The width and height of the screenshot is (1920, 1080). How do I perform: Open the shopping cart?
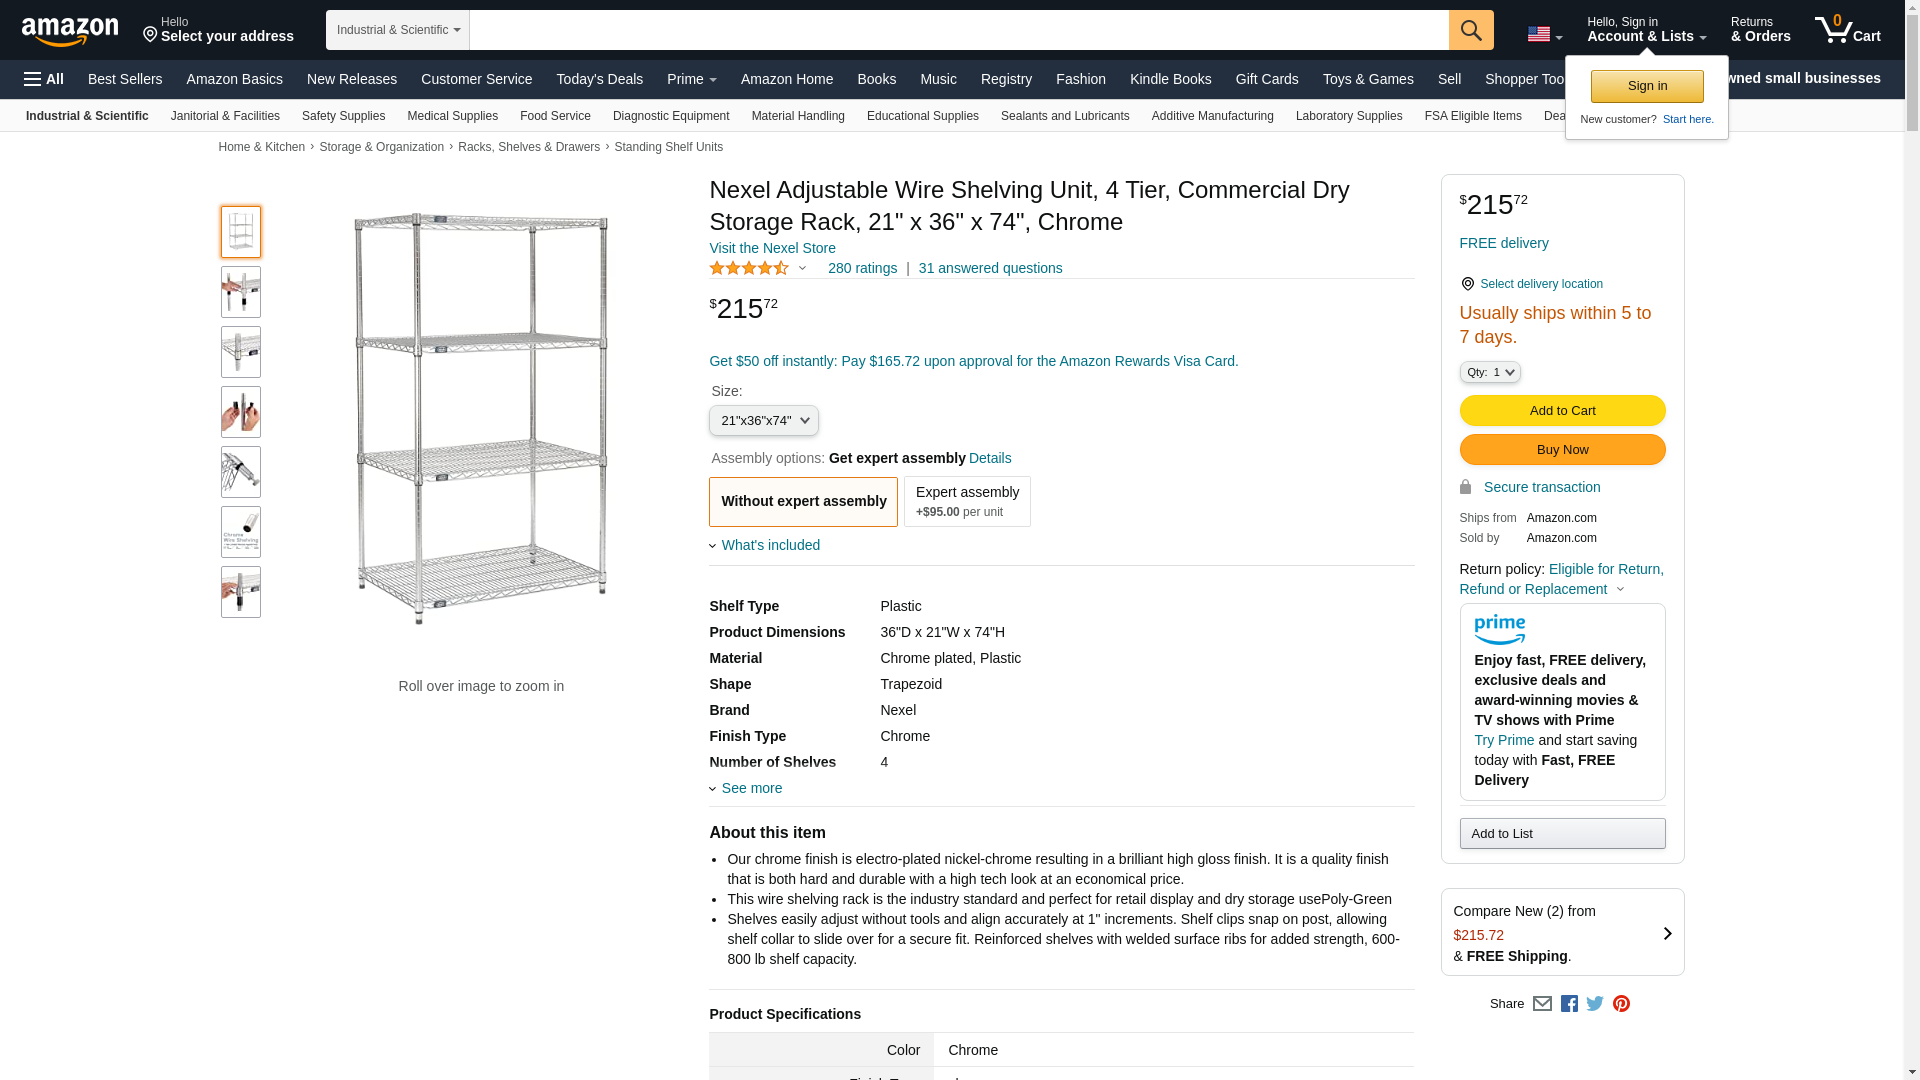click(x=1847, y=30)
